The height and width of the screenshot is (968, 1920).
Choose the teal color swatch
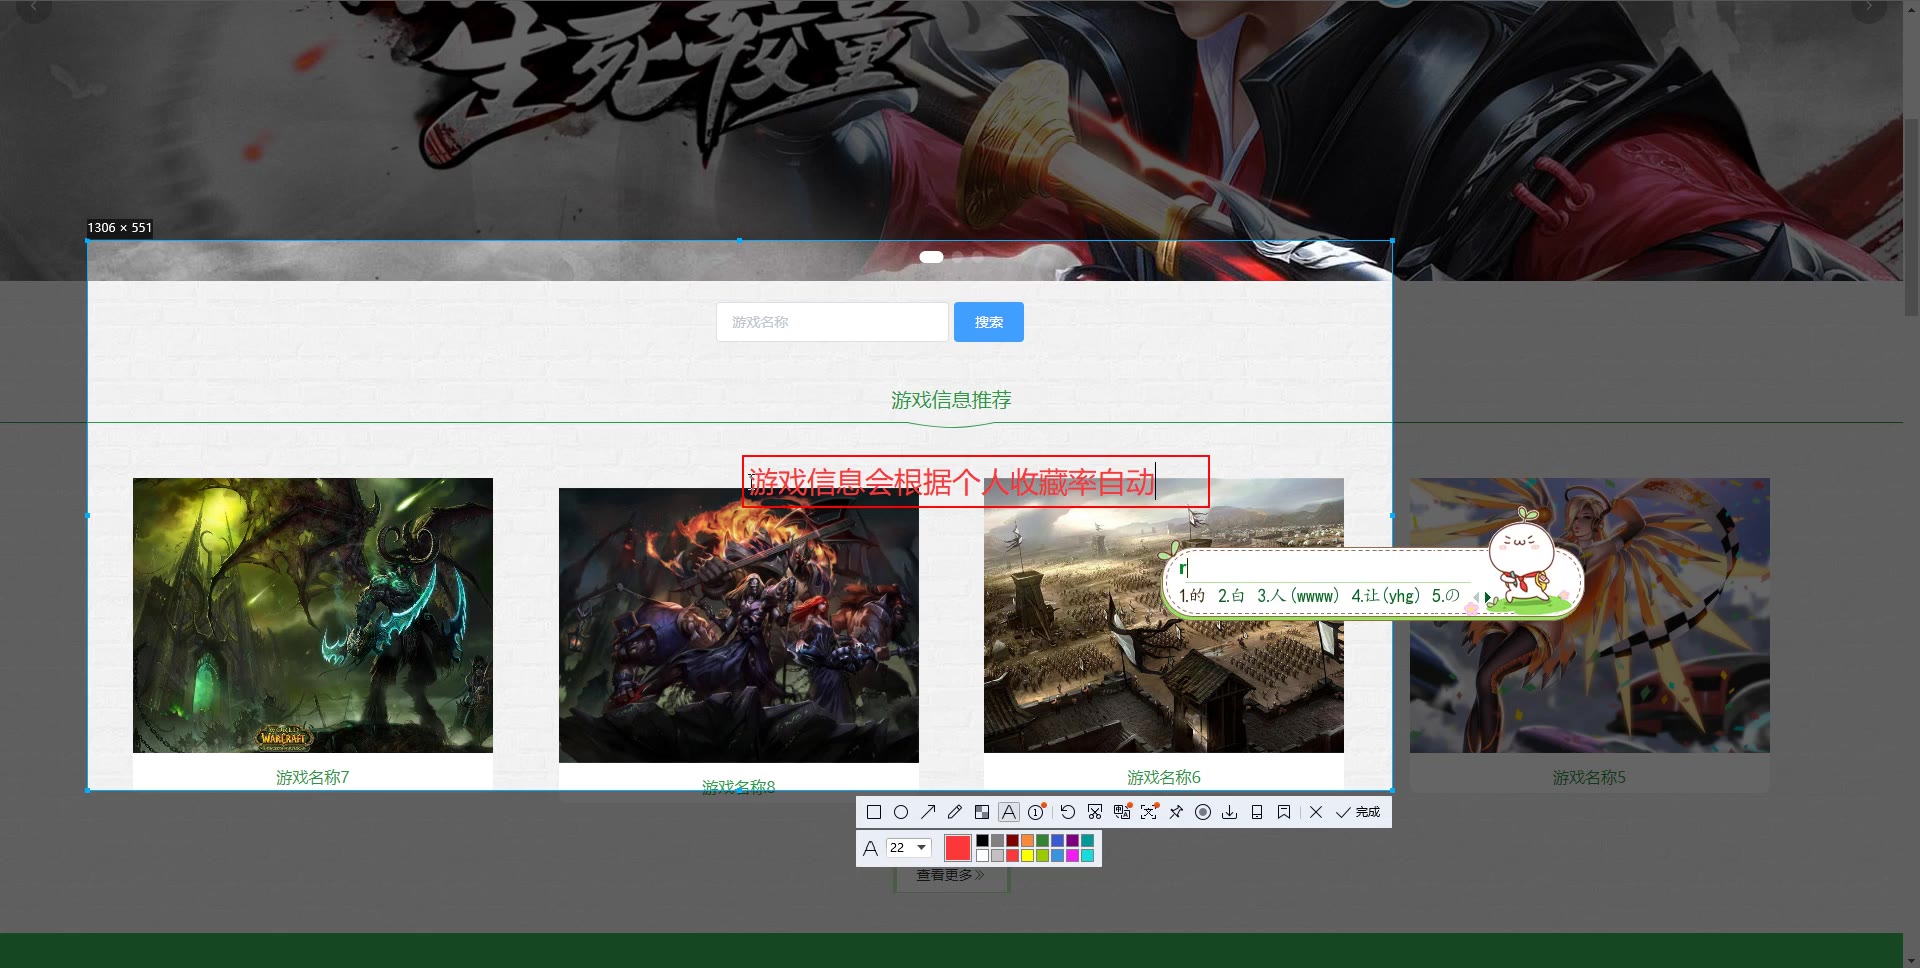click(x=1087, y=841)
